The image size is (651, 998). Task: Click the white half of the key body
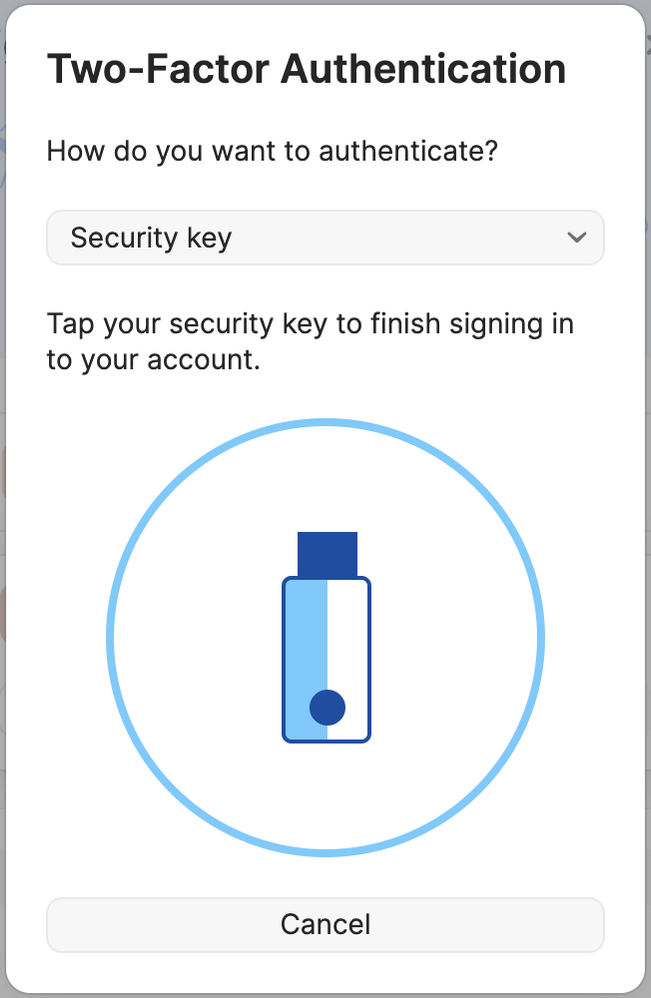pyautogui.click(x=348, y=640)
